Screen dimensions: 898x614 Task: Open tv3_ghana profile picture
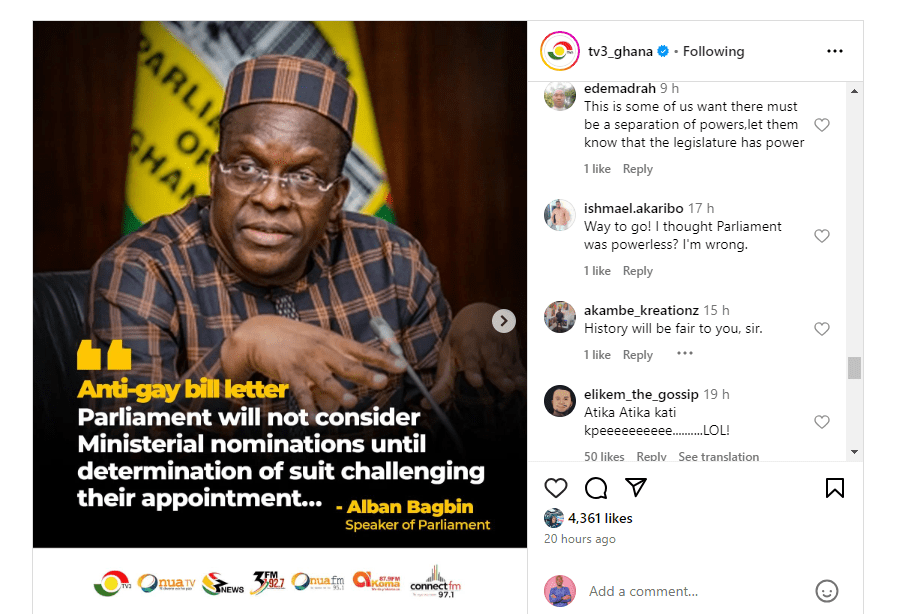point(560,51)
